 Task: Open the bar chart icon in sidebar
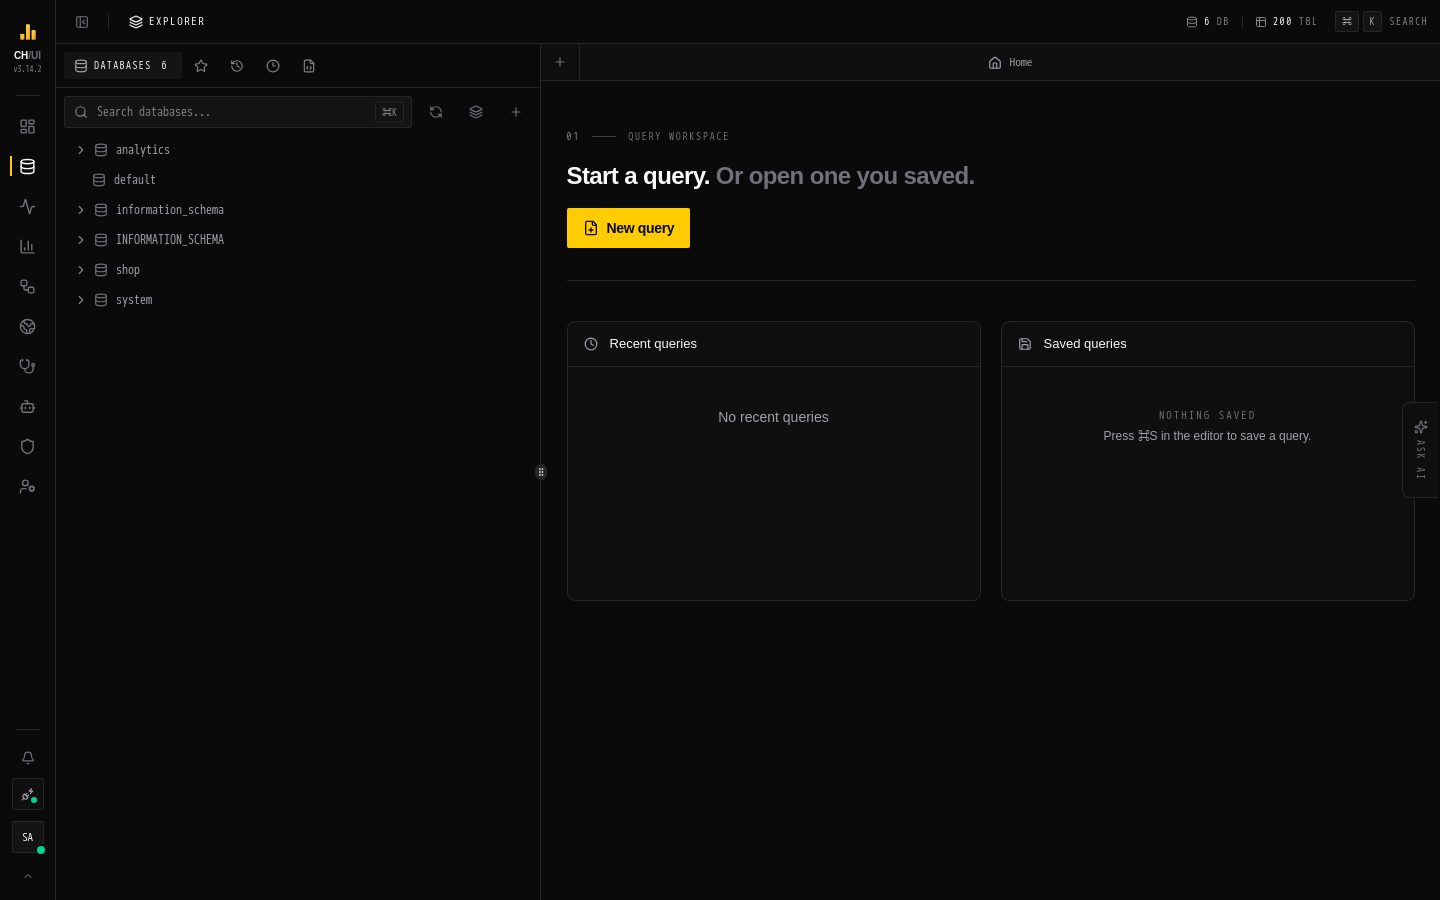pos(27,247)
